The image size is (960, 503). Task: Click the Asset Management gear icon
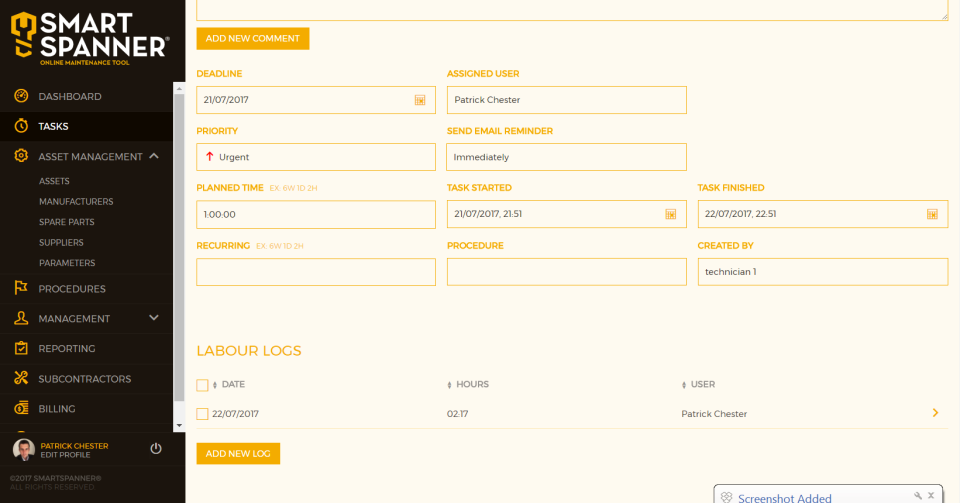pos(21,156)
